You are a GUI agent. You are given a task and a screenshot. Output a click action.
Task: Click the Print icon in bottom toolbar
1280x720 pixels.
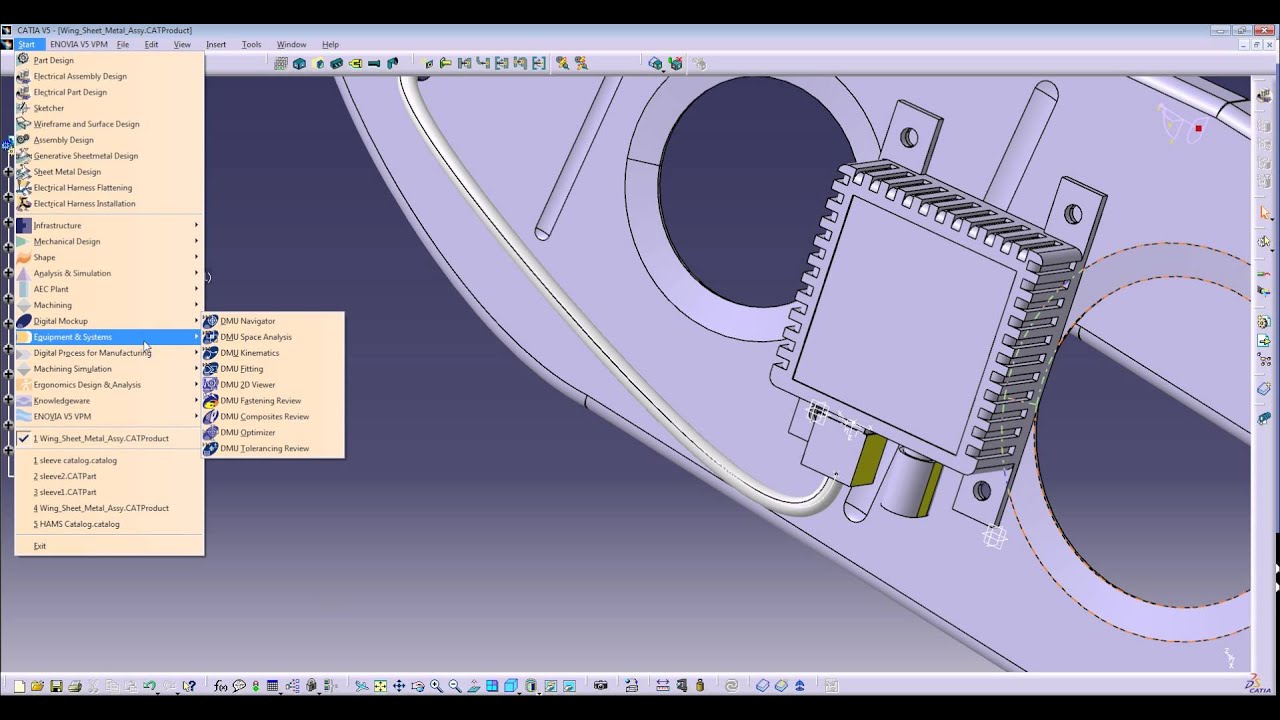coord(75,686)
